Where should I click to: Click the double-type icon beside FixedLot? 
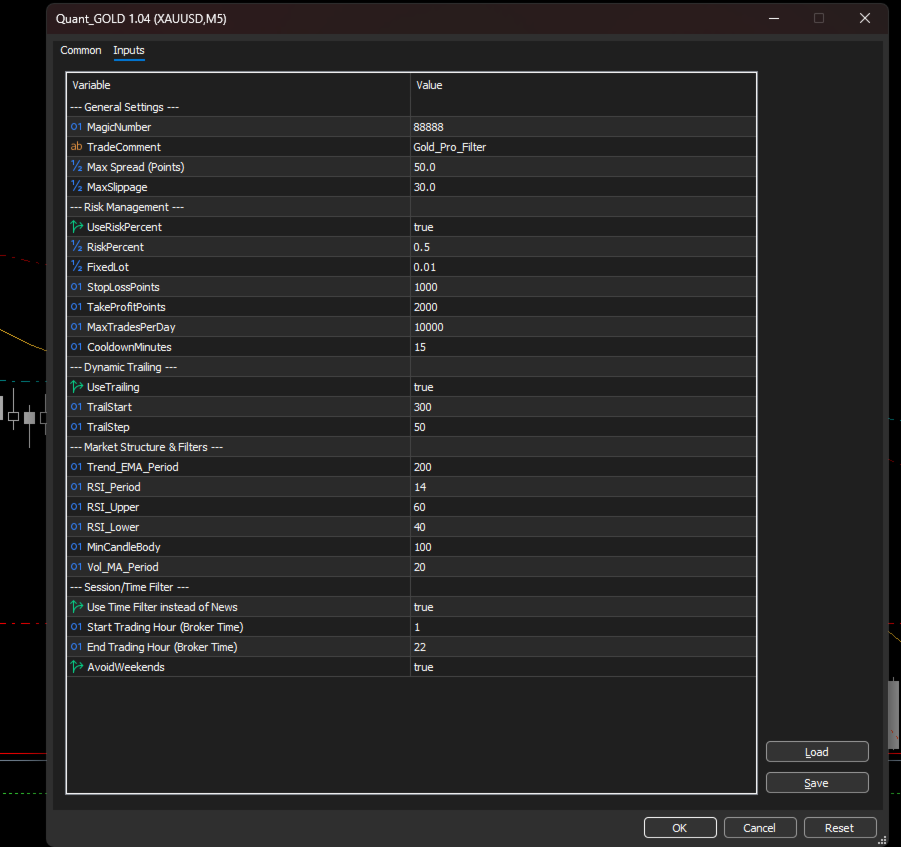coord(76,267)
